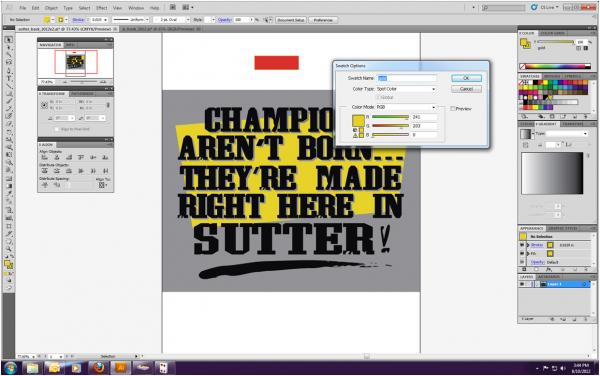Click the fill and stroke swatch in toolbox
Screen dimensions: 600x376
tap(8, 264)
